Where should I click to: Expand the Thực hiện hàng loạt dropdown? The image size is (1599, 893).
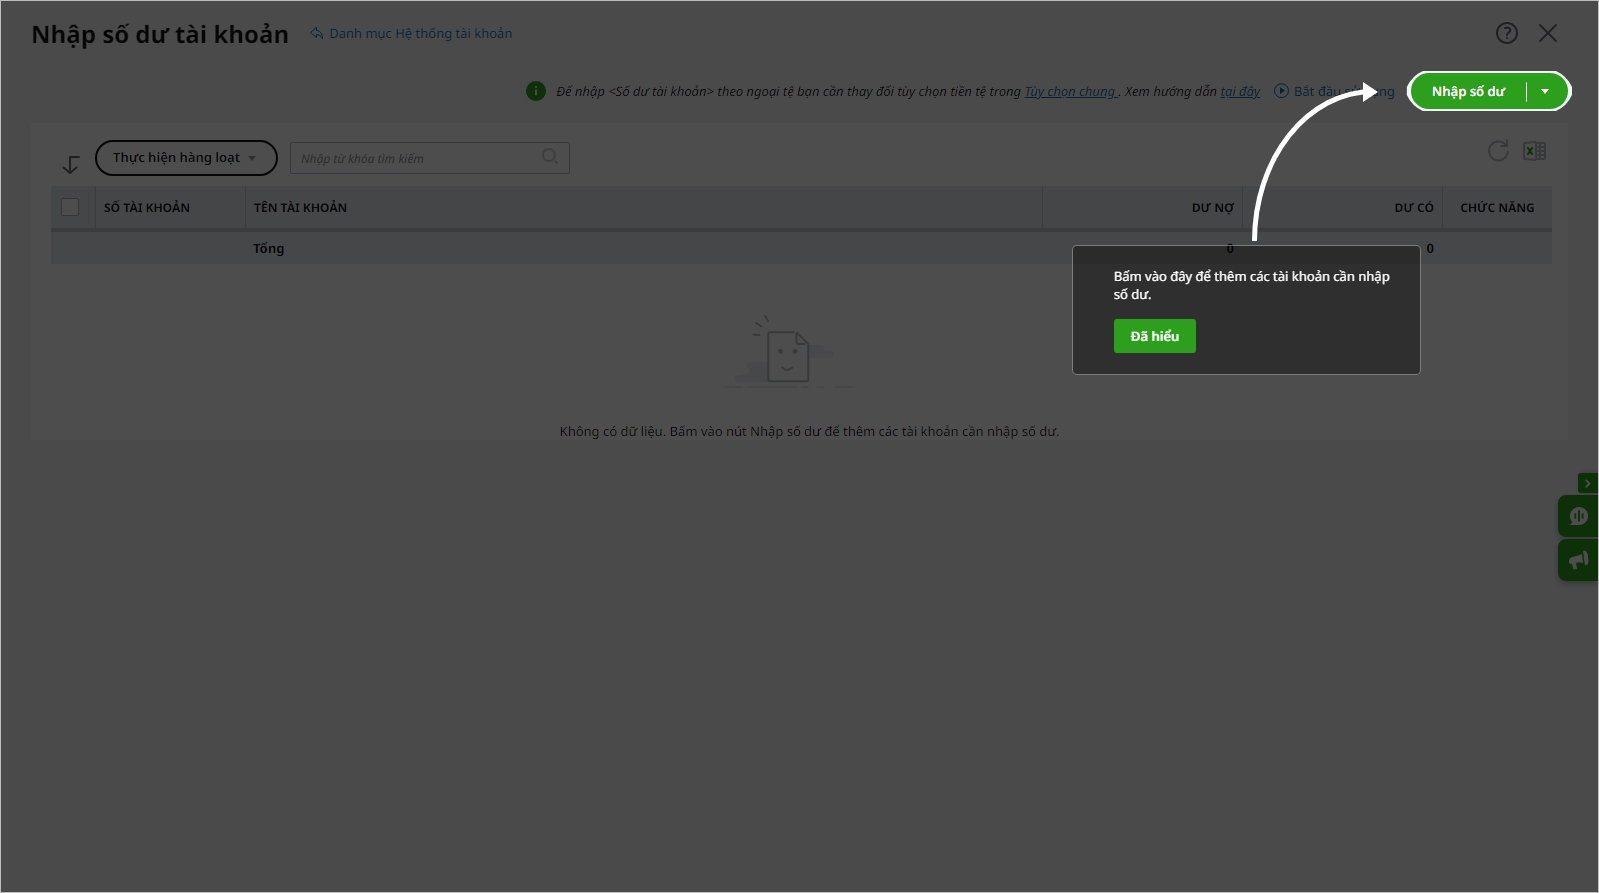[x=185, y=158]
